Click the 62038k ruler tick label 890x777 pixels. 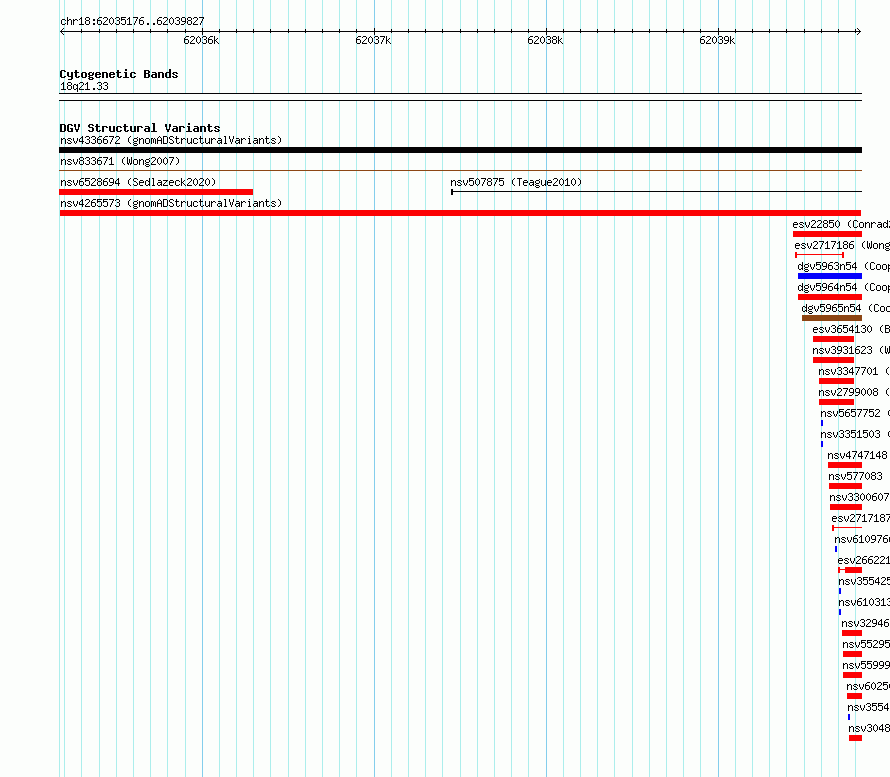[x=545, y=40]
